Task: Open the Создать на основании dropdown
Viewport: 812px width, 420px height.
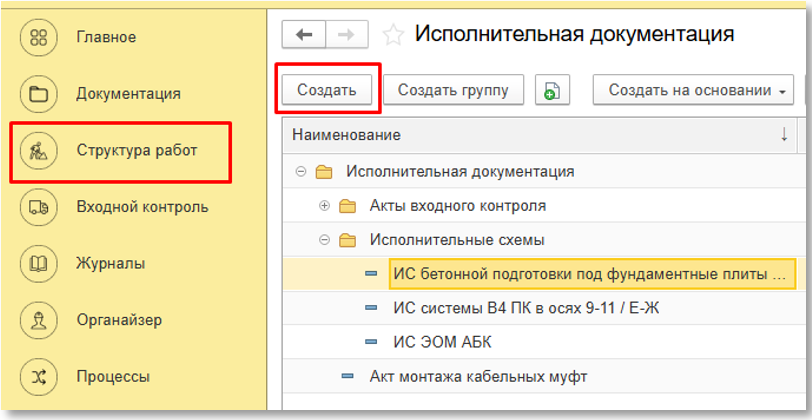Action: click(x=692, y=91)
